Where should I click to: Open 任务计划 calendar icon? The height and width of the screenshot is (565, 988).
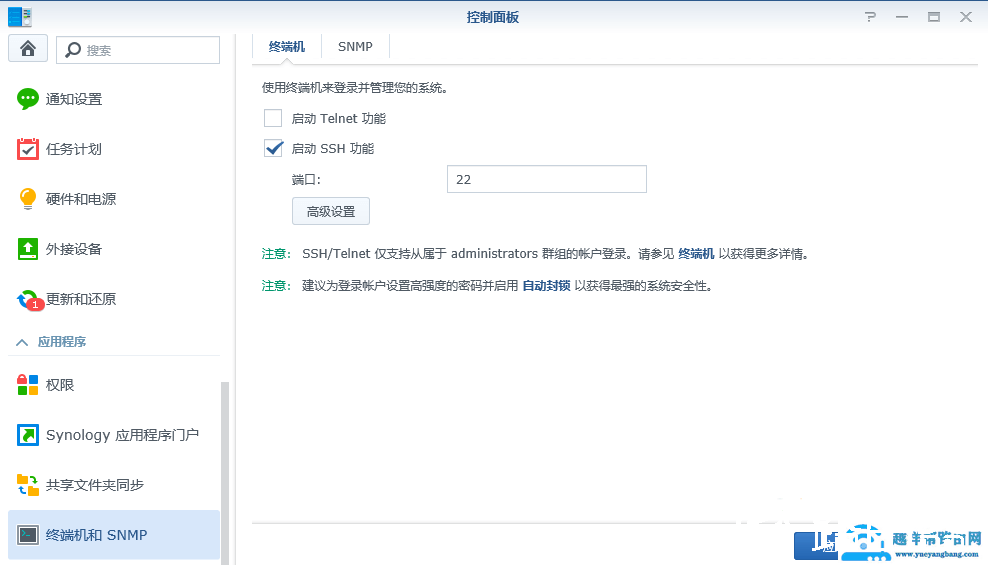(27, 149)
